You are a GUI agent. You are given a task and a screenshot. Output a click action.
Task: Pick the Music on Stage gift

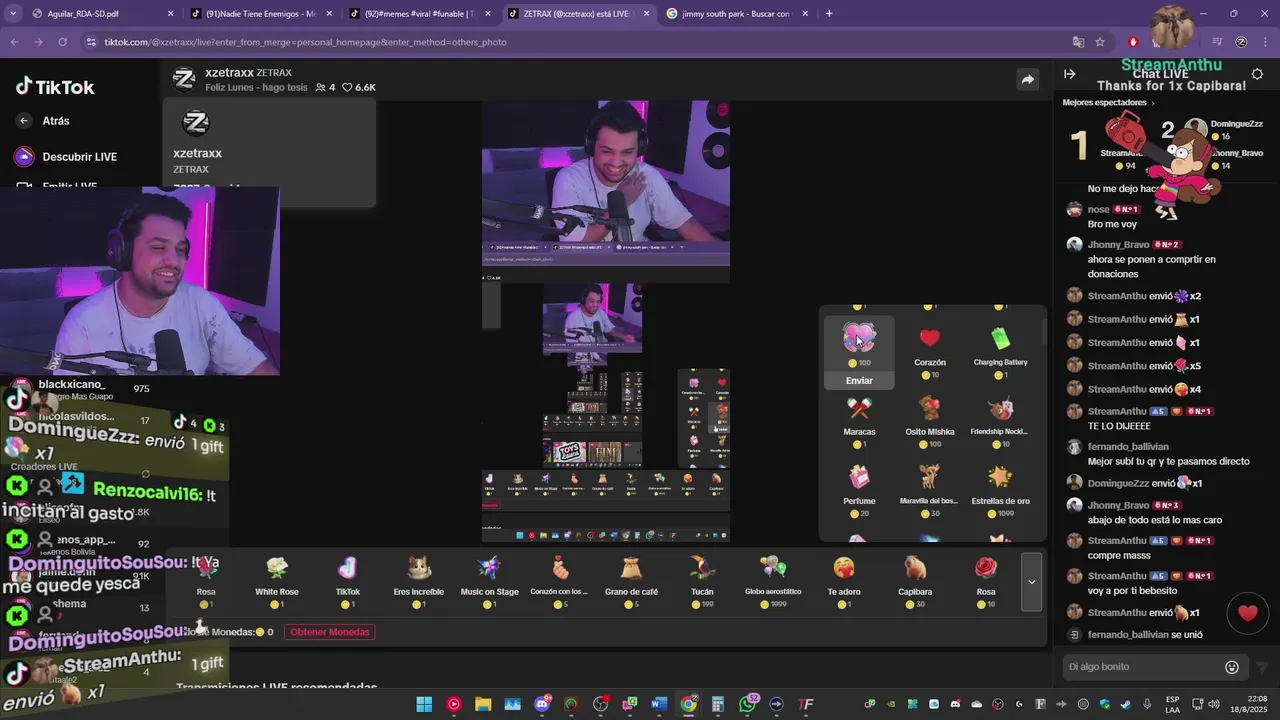point(489,581)
